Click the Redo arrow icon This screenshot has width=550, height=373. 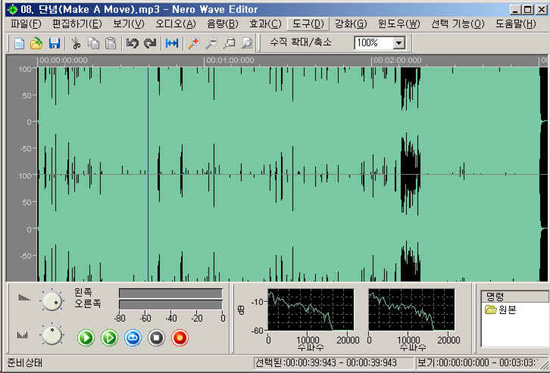(x=150, y=43)
